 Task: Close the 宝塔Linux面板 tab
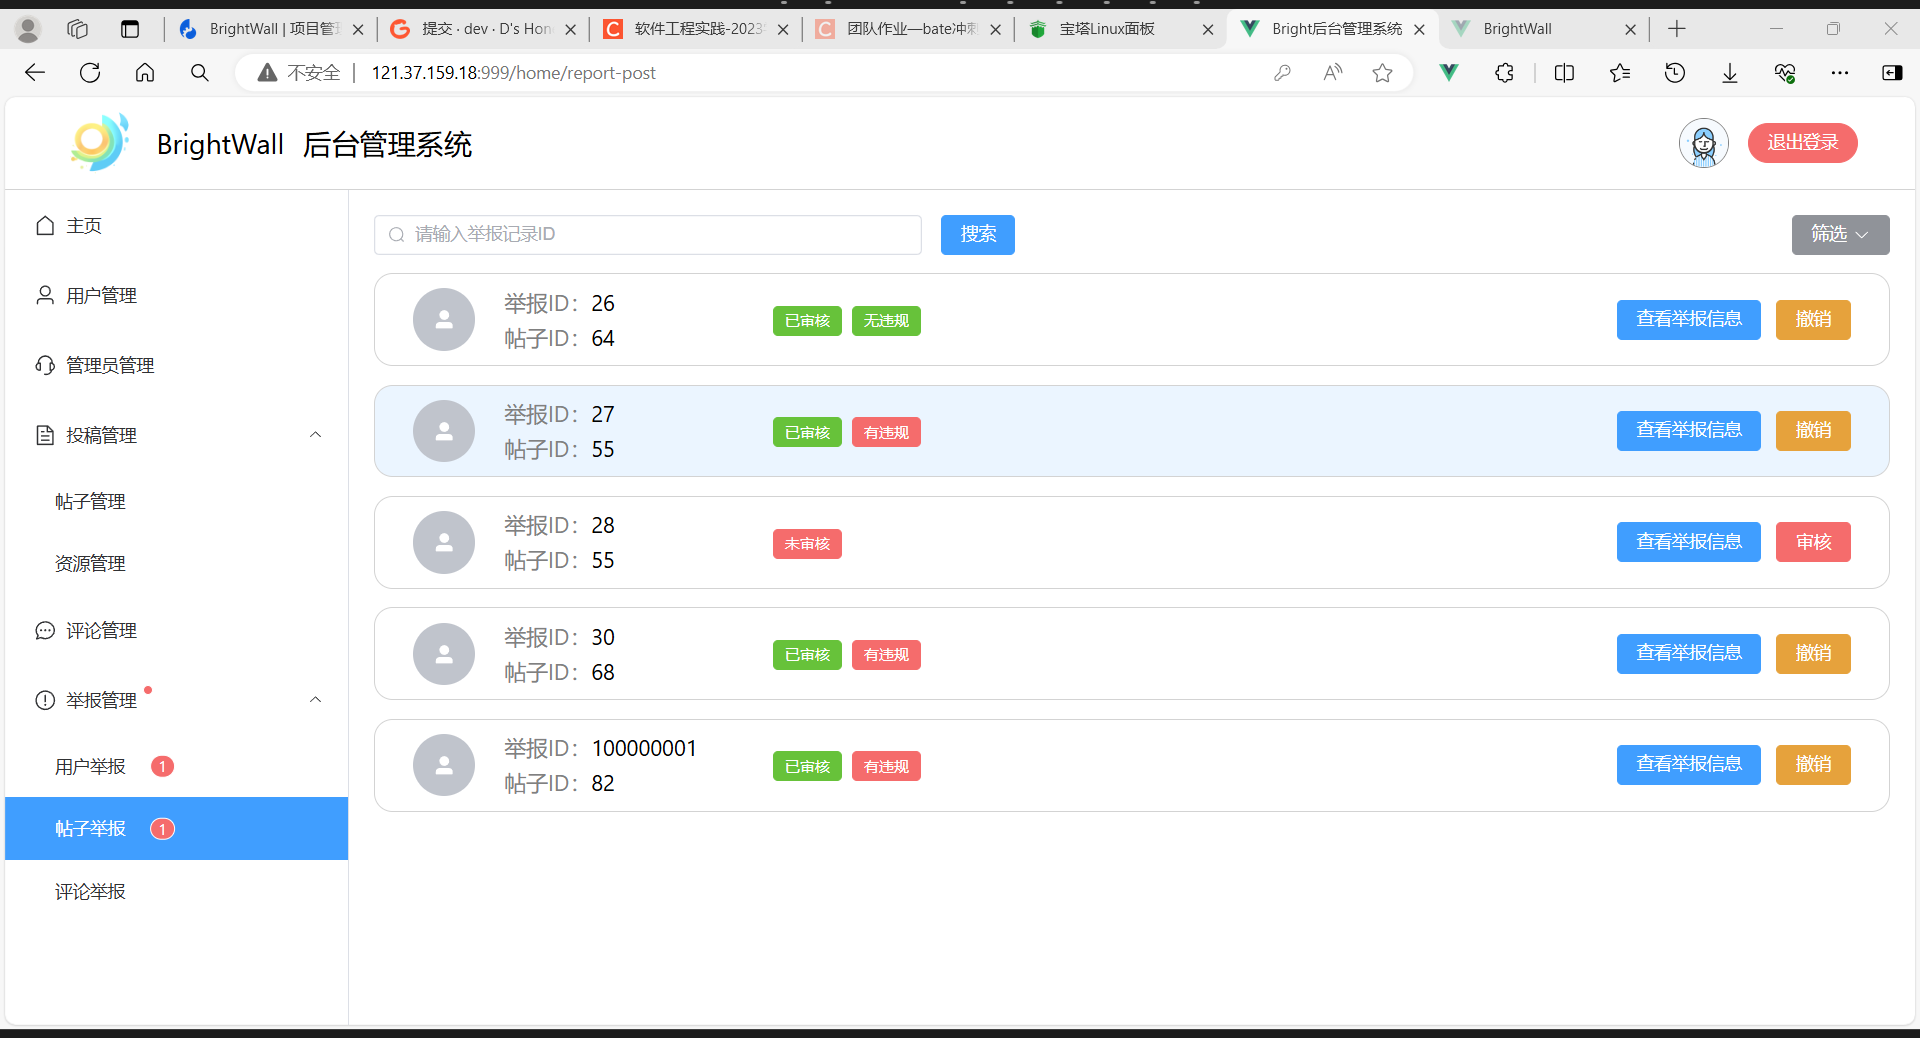click(1208, 30)
